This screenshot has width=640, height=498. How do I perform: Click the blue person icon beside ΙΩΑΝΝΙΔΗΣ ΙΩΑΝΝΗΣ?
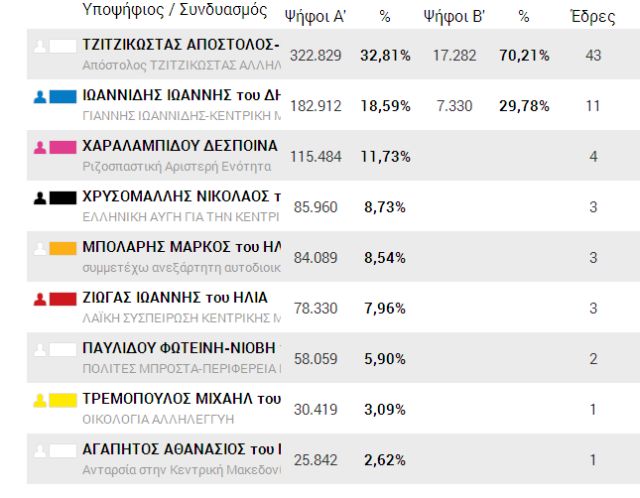pos(41,97)
